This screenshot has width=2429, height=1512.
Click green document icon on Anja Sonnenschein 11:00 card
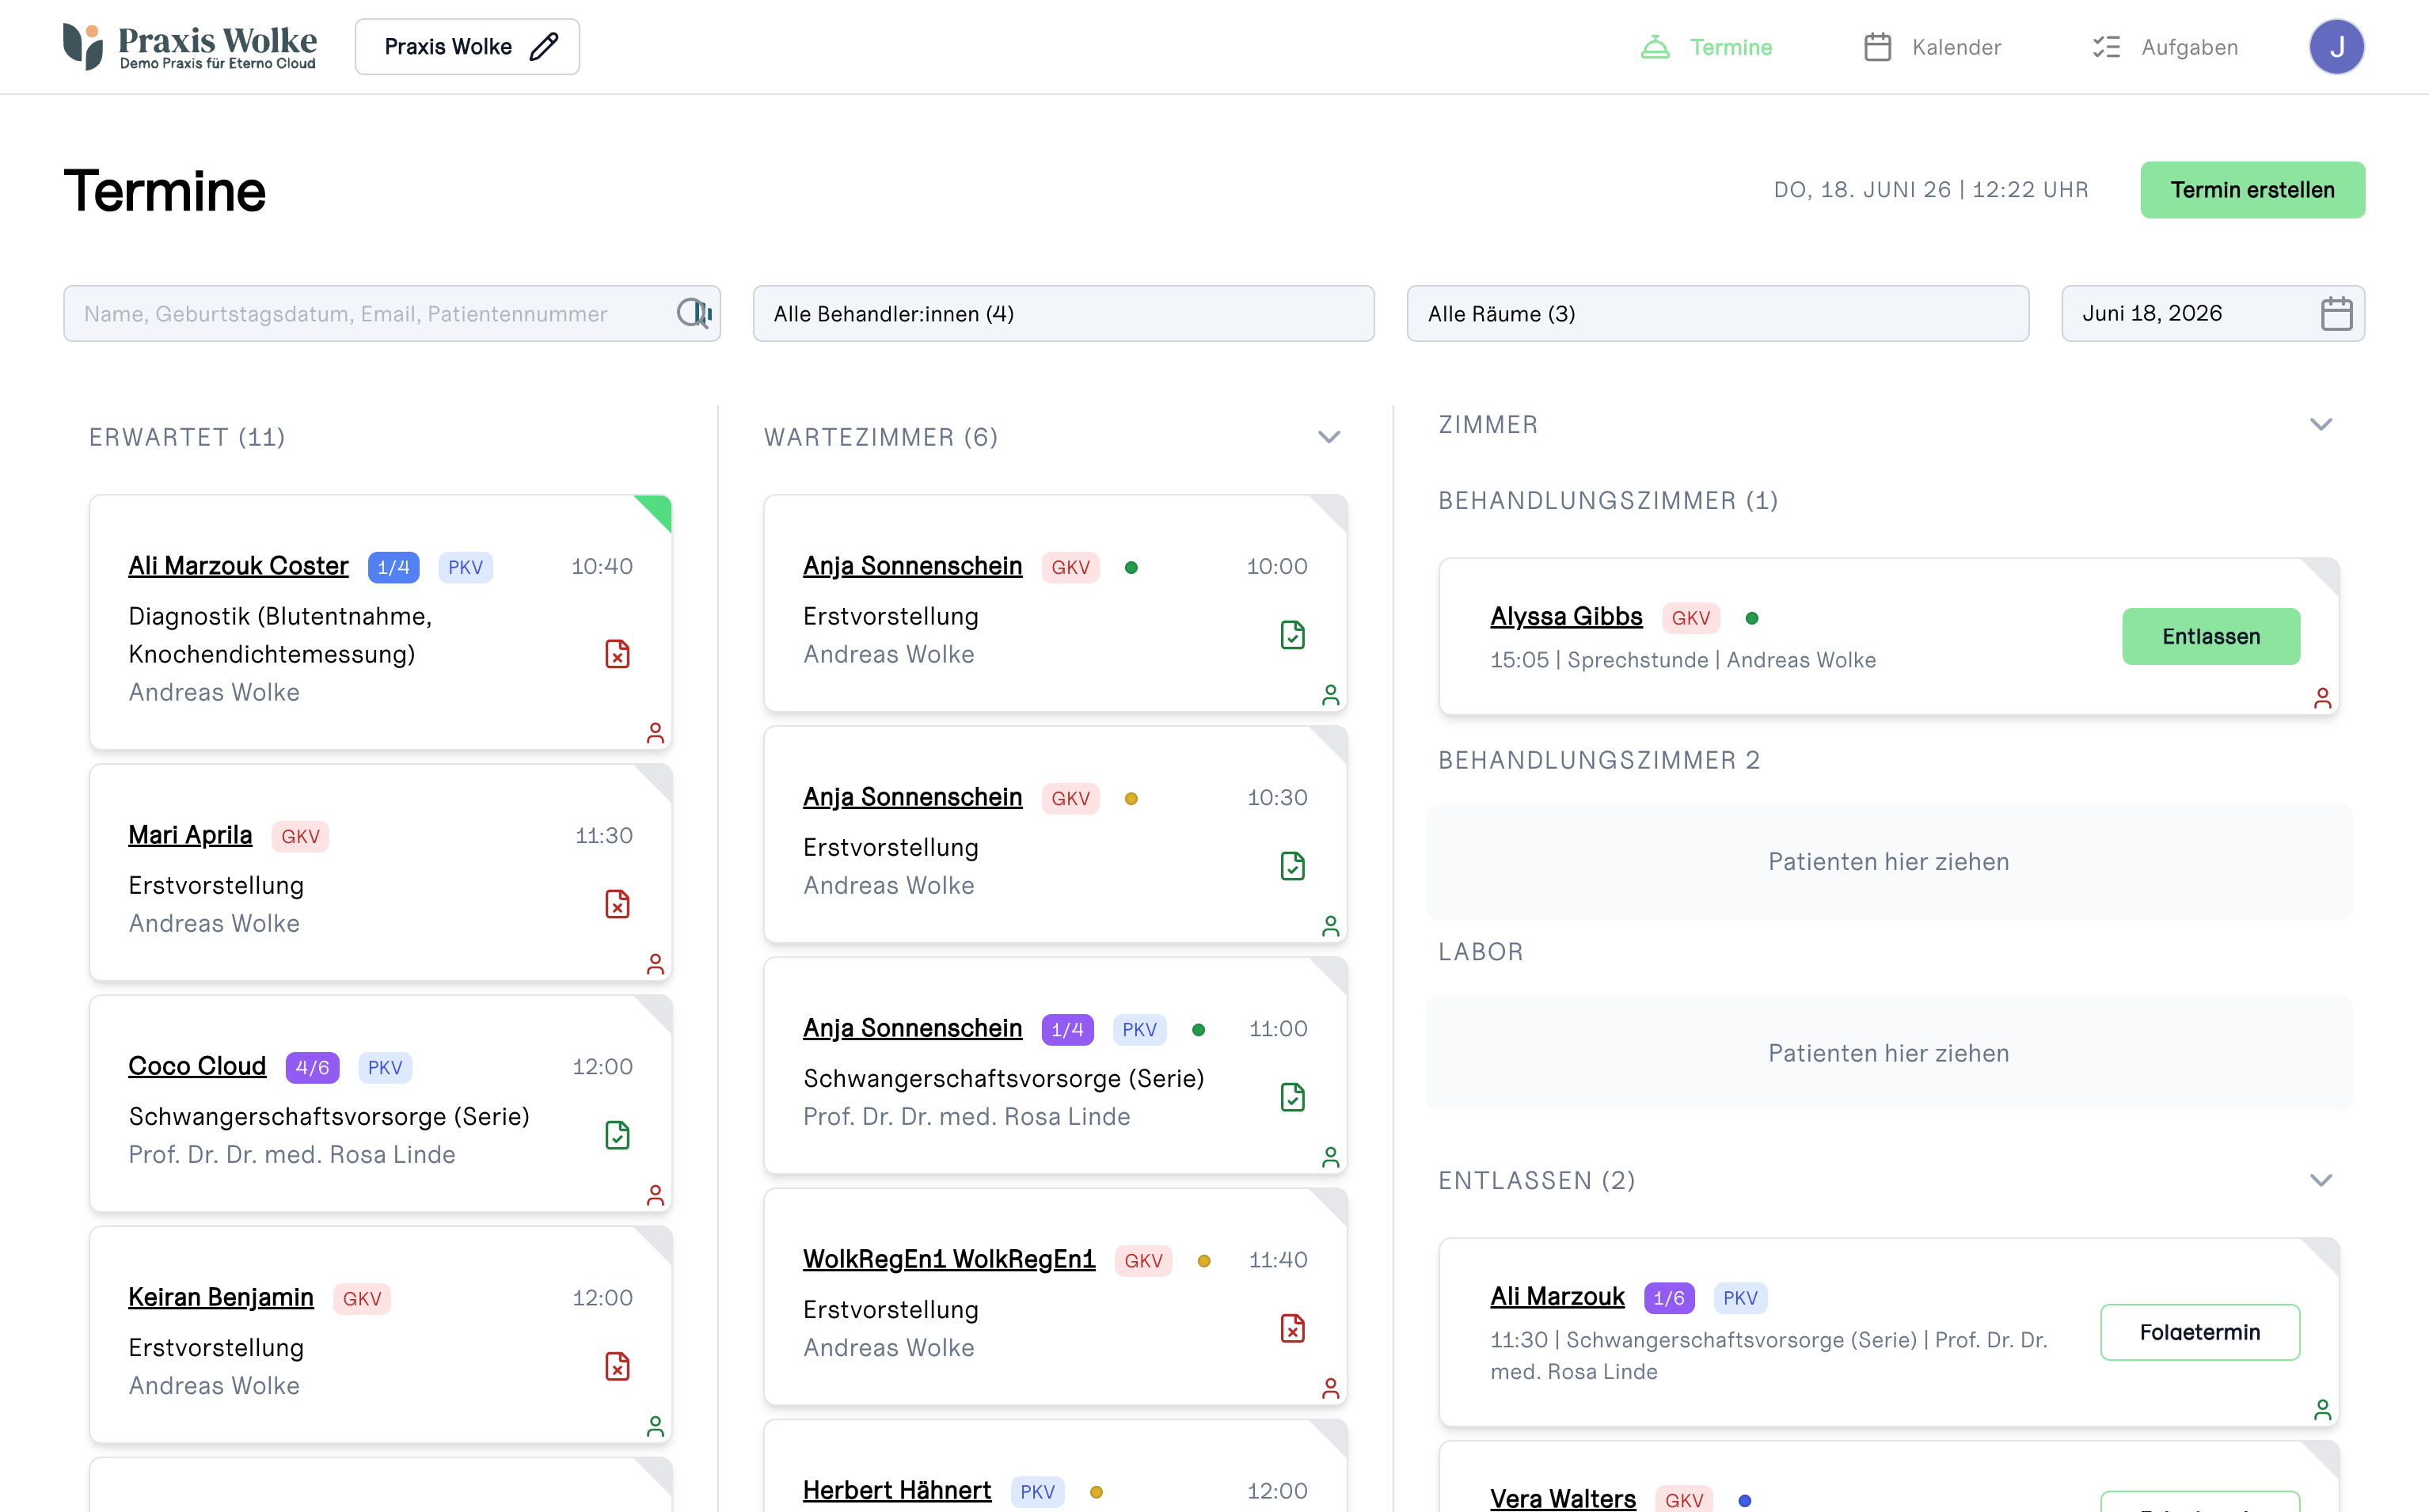(x=1292, y=1097)
